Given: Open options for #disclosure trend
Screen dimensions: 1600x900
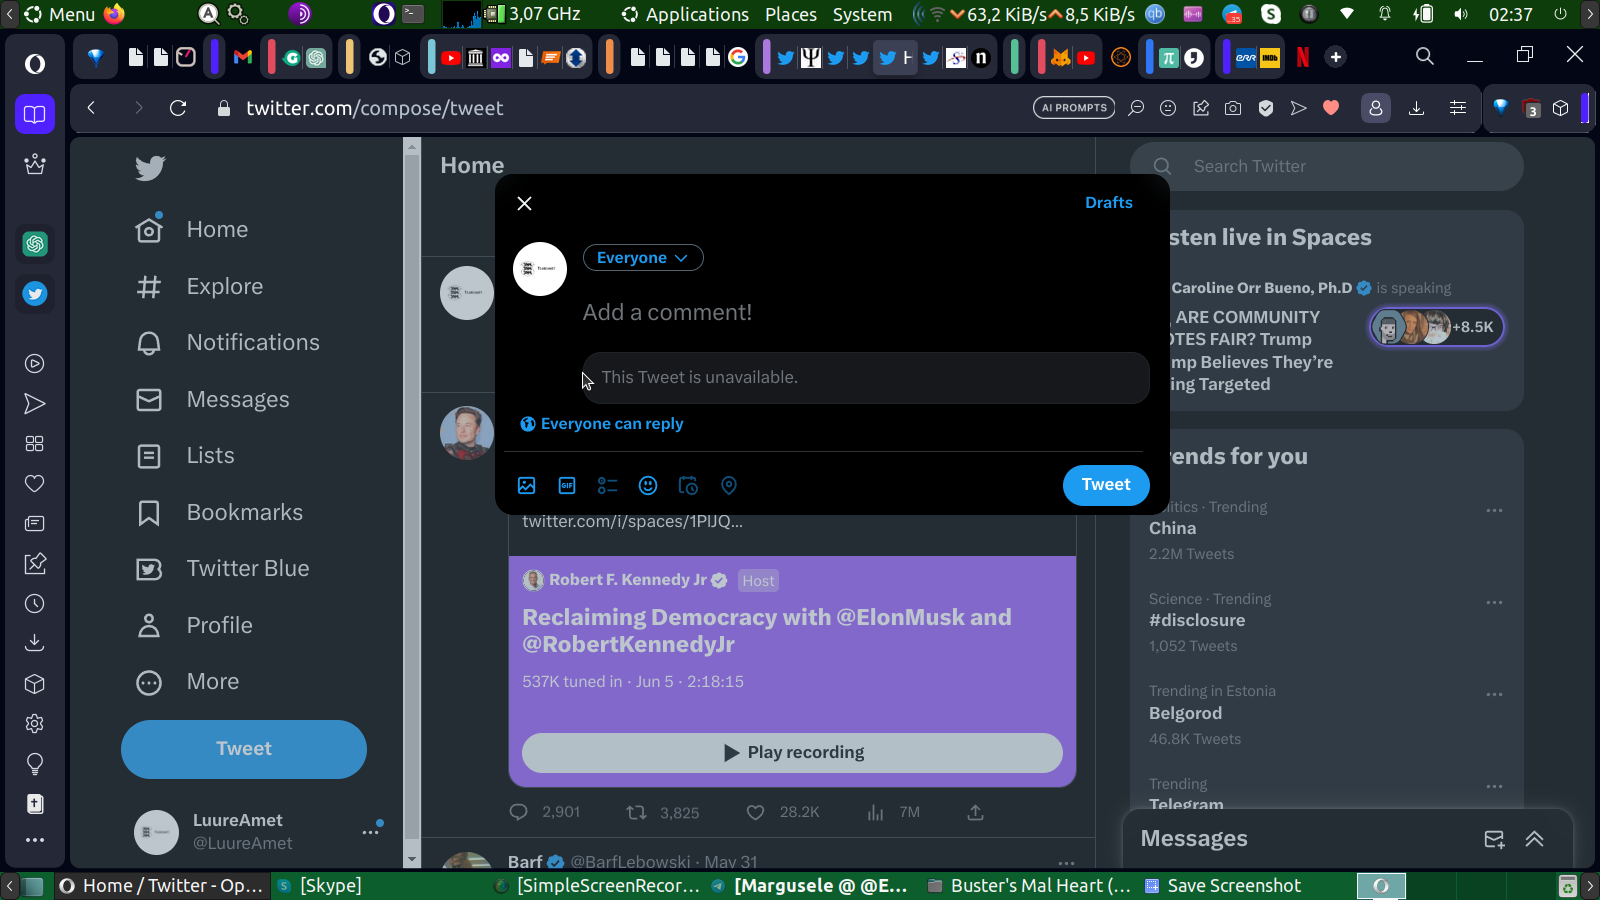Looking at the screenshot, I should [1494, 603].
